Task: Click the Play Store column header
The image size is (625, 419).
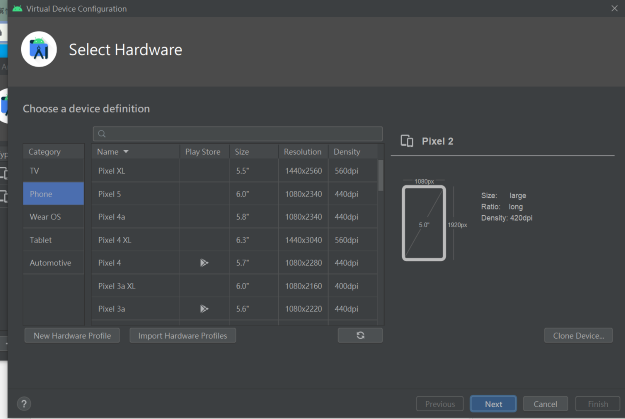Action: (x=204, y=152)
